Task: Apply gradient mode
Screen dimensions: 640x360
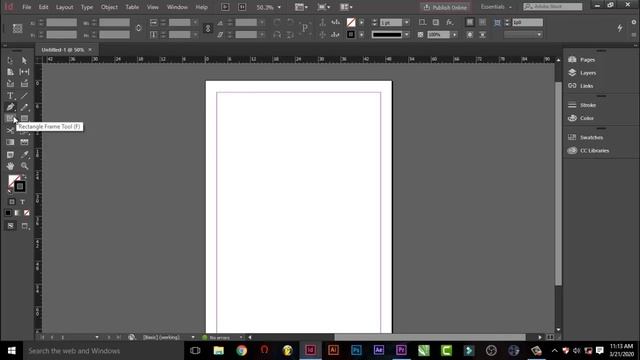Action: 17,213
